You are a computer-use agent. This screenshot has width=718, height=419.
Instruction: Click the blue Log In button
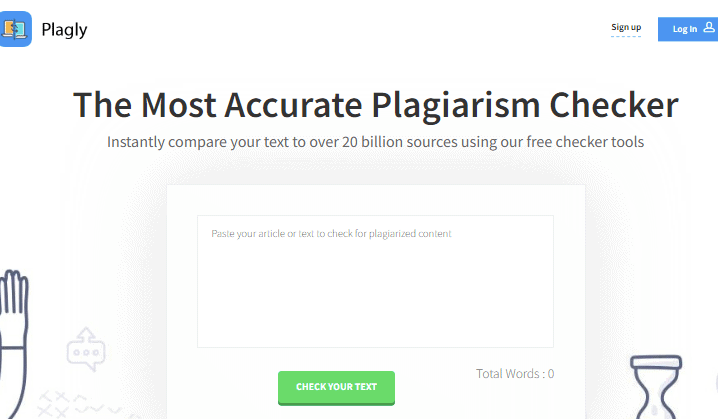(688, 29)
